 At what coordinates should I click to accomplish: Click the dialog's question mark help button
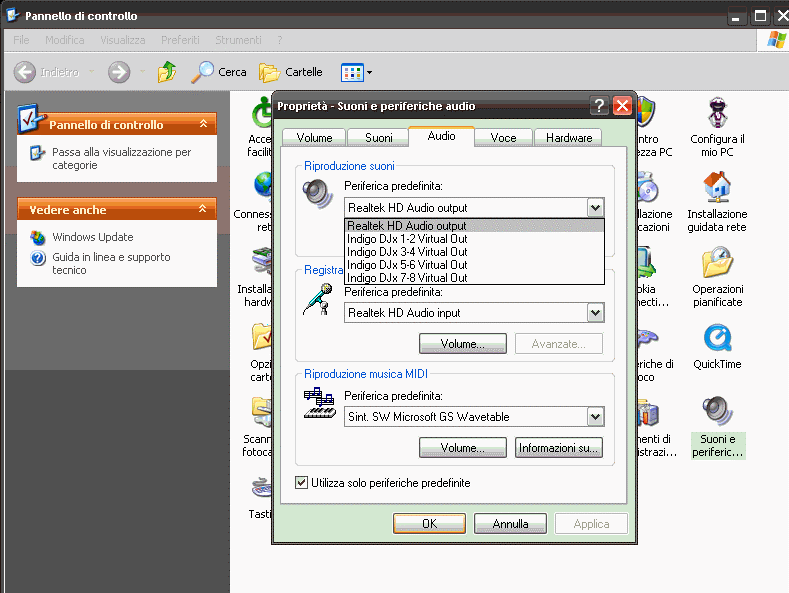(599, 106)
